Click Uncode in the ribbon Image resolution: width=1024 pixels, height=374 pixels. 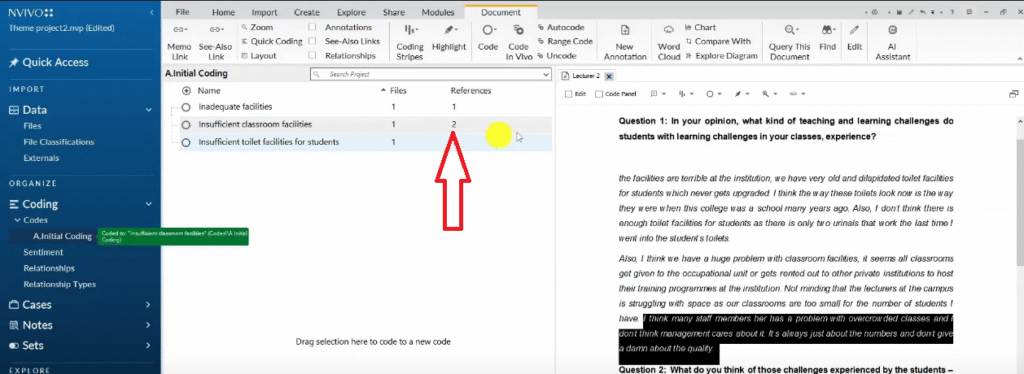557,56
